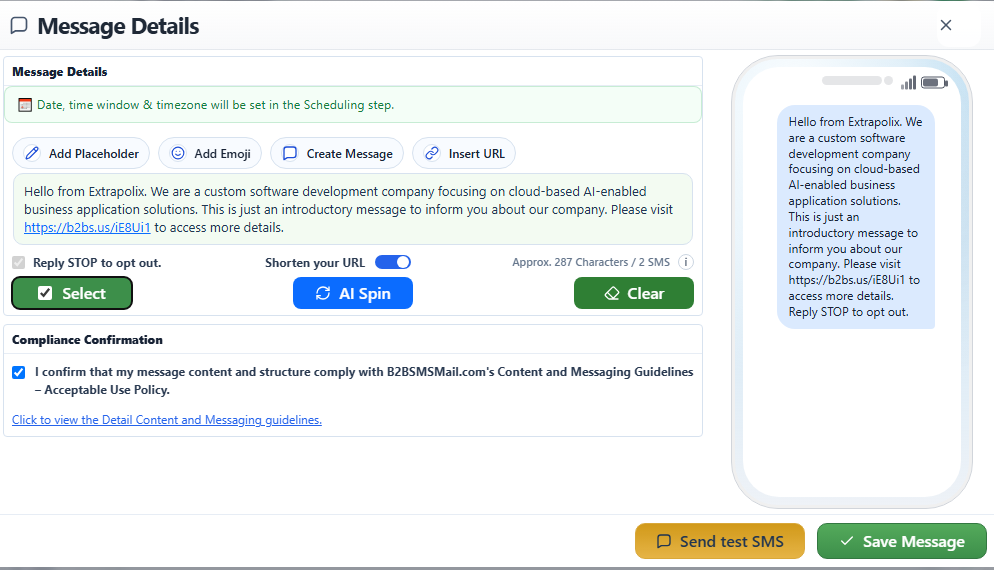Toggle the Reply STOP to opt out checkbox
The width and height of the screenshot is (994, 570).
[19, 262]
